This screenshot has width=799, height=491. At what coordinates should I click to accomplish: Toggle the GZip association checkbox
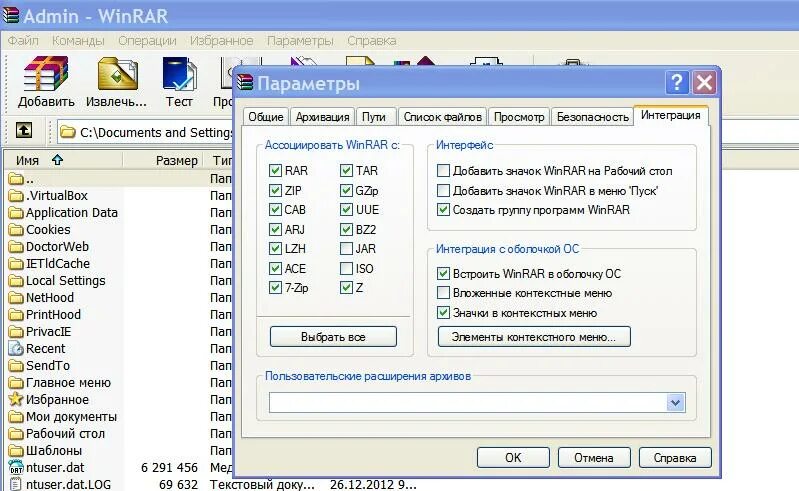pos(347,190)
